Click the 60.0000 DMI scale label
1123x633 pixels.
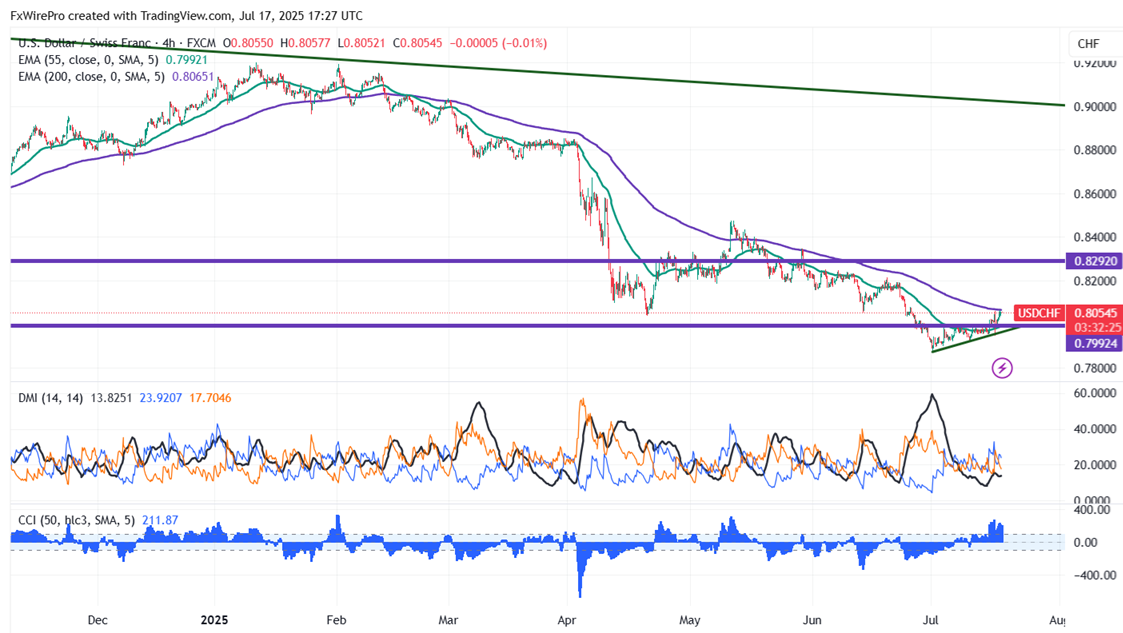point(1094,393)
